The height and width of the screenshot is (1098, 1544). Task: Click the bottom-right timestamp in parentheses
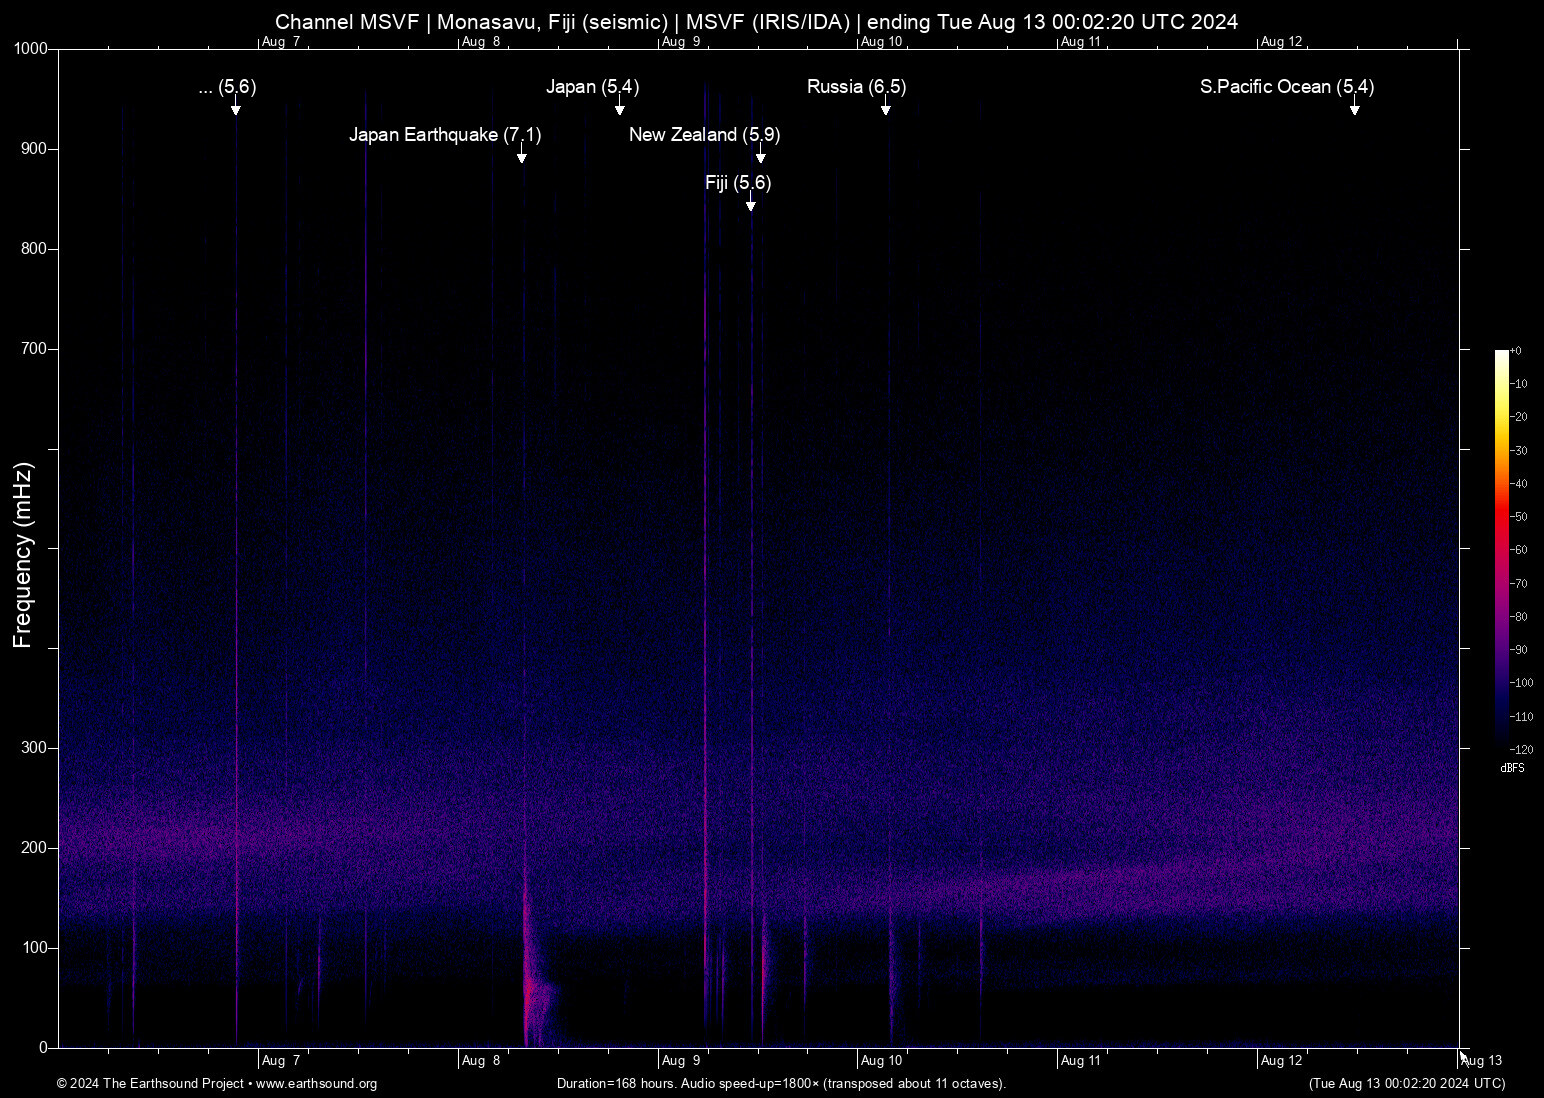pos(1406,1084)
